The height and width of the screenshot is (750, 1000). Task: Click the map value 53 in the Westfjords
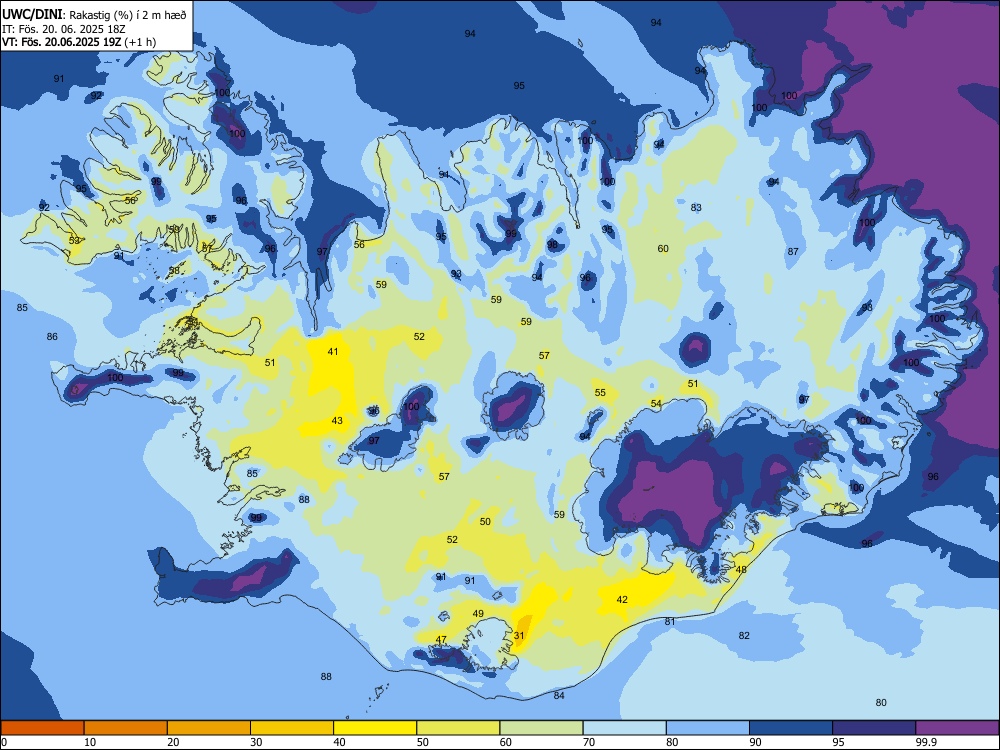75,240
